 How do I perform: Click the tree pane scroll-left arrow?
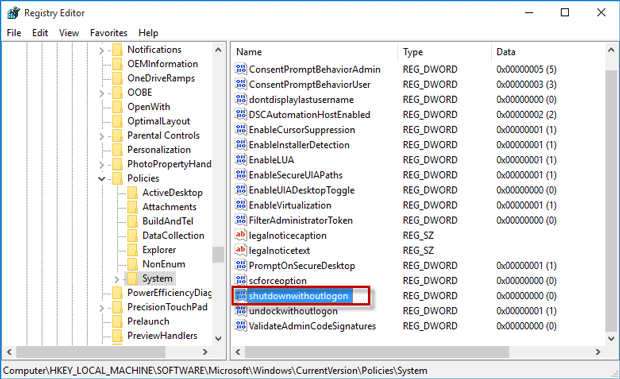9,351
